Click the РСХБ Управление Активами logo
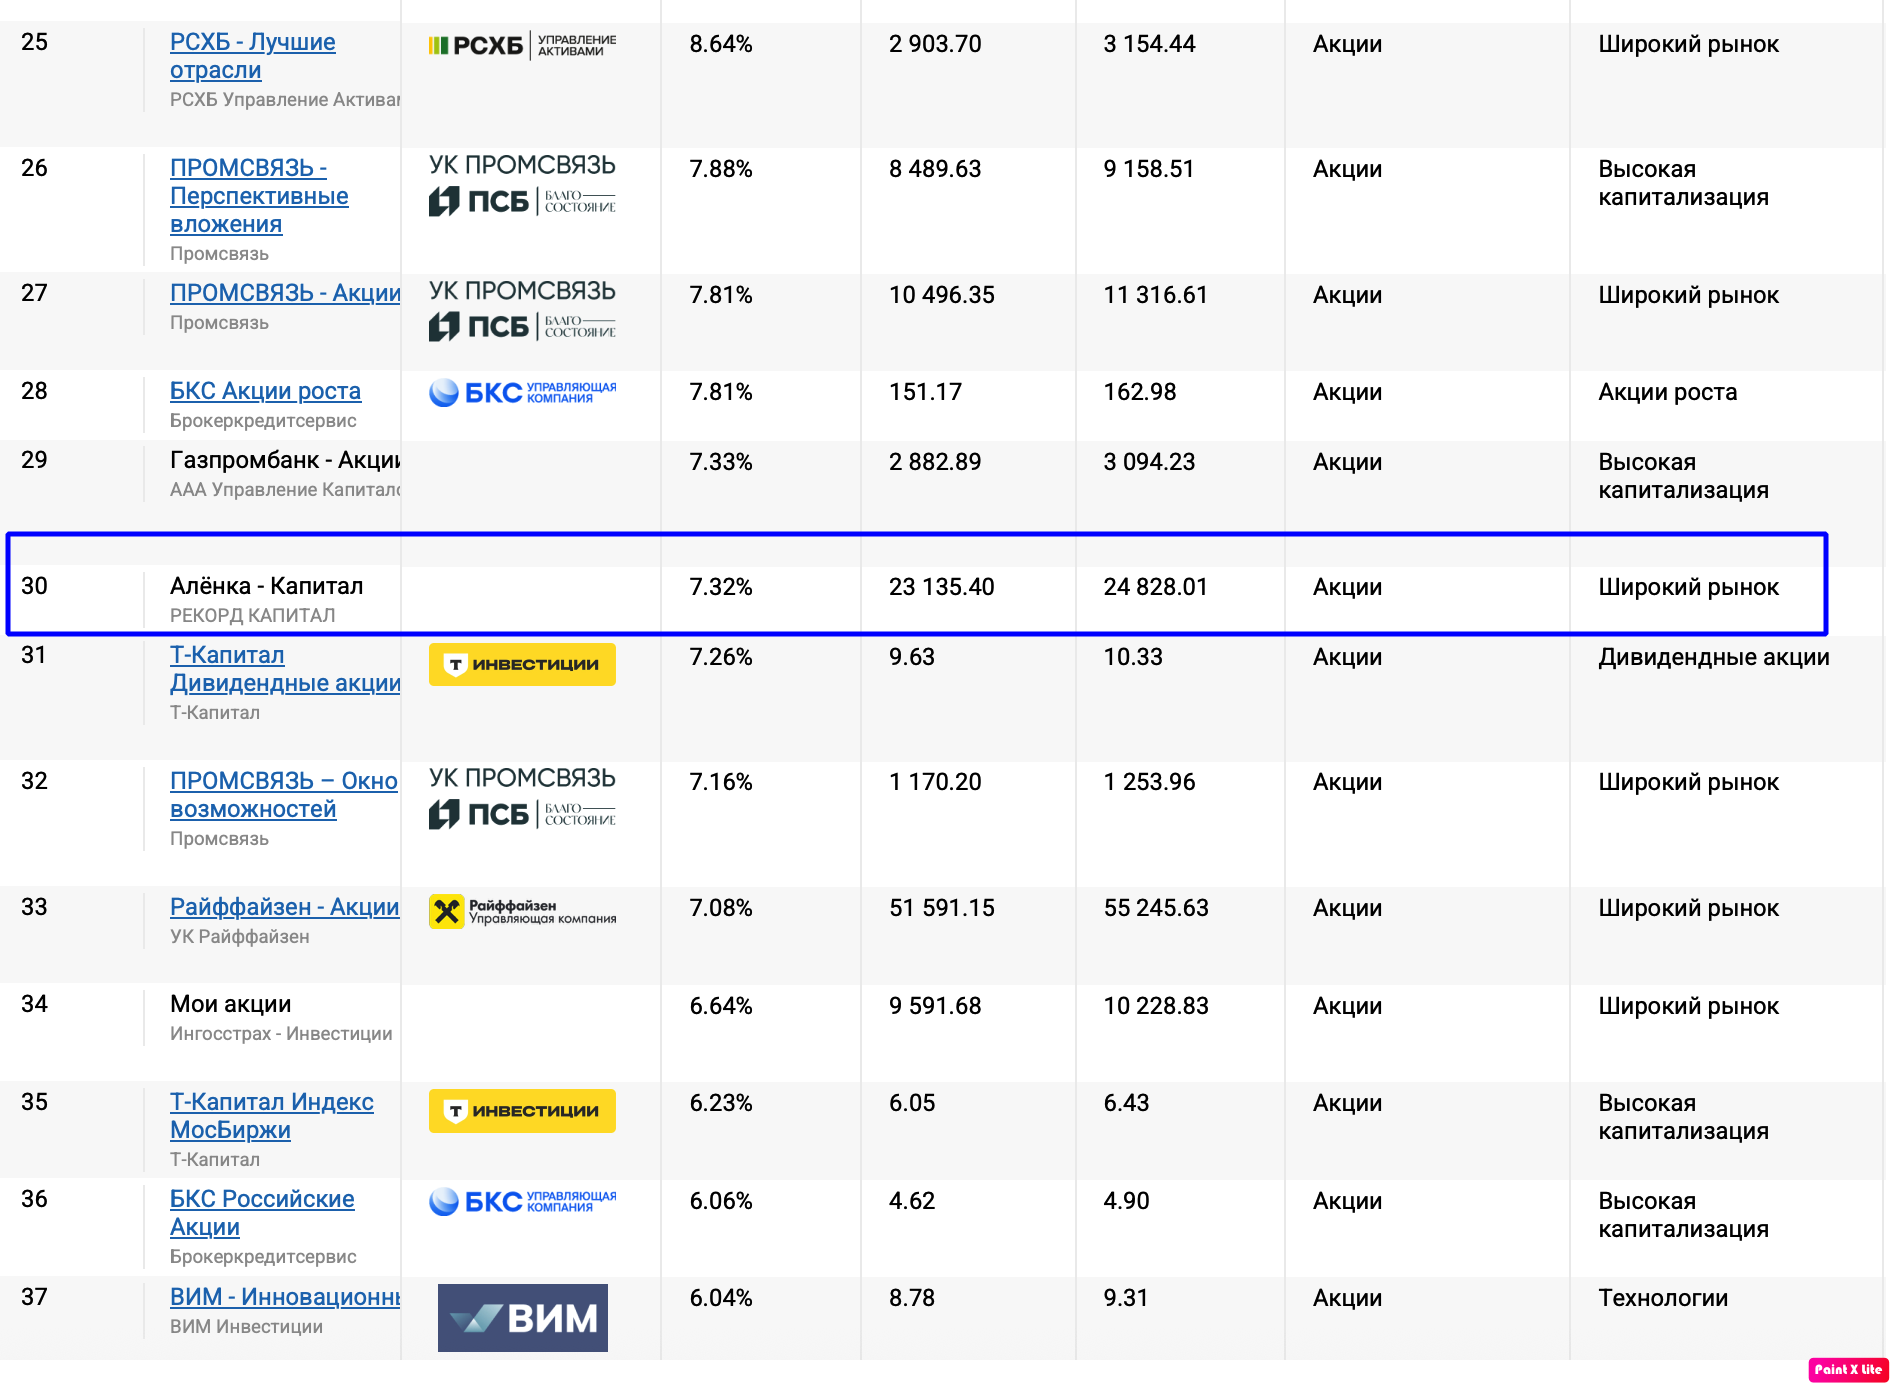Image resolution: width=1899 pixels, height=1391 pixels. pos(522,45)
